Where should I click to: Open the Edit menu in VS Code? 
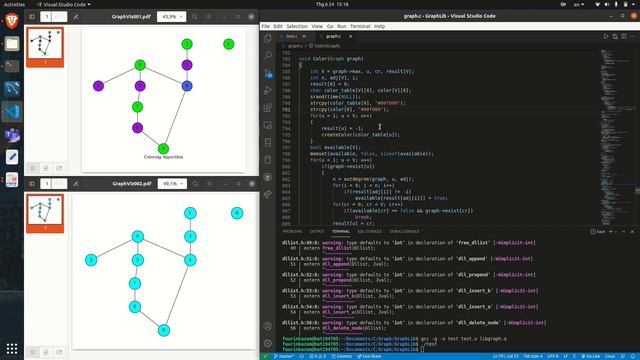tap(278, 26)
